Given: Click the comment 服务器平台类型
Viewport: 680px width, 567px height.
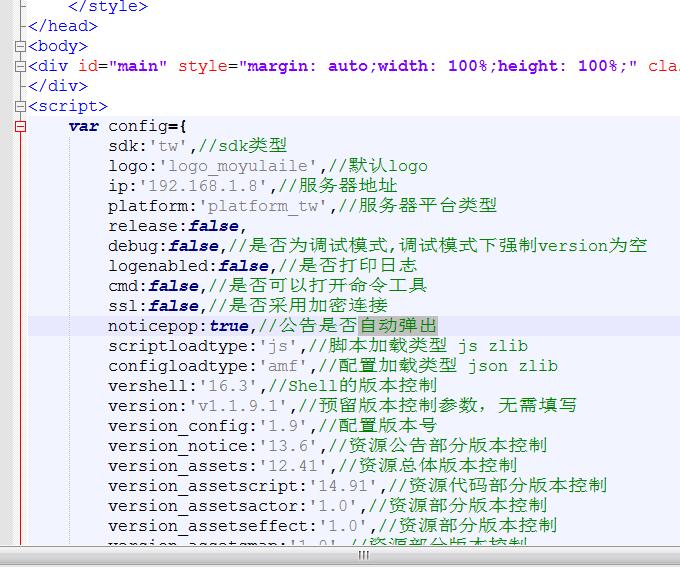Looking at the screenshot, I should click(x=428, y=206).
